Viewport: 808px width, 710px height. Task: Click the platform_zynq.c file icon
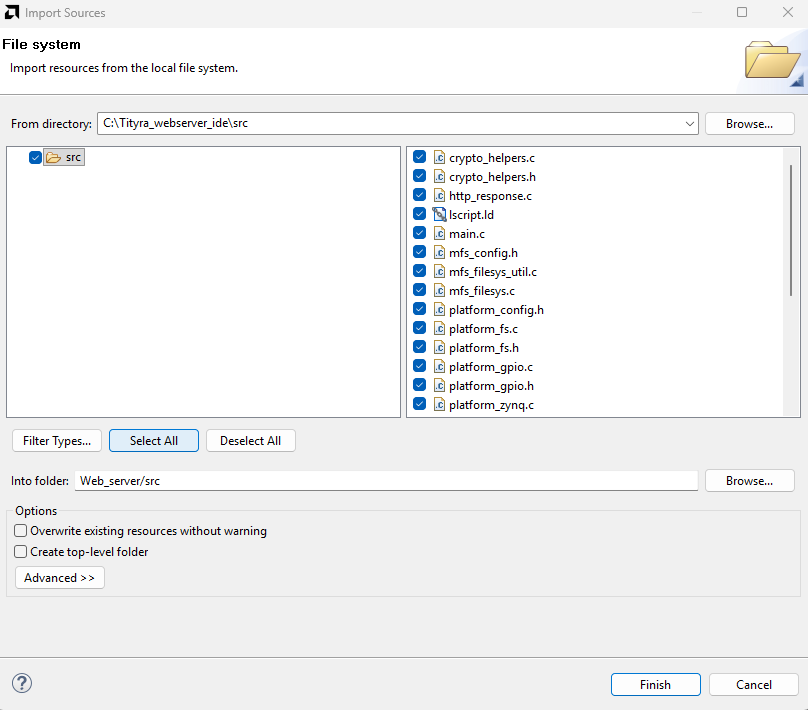tap(439, 405)
